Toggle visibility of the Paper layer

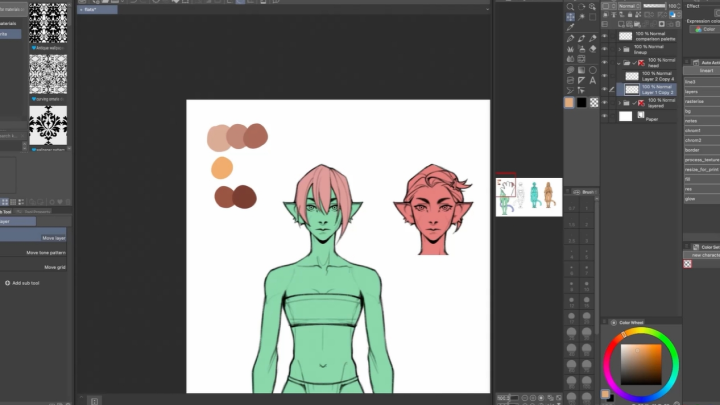pos(604,116)
